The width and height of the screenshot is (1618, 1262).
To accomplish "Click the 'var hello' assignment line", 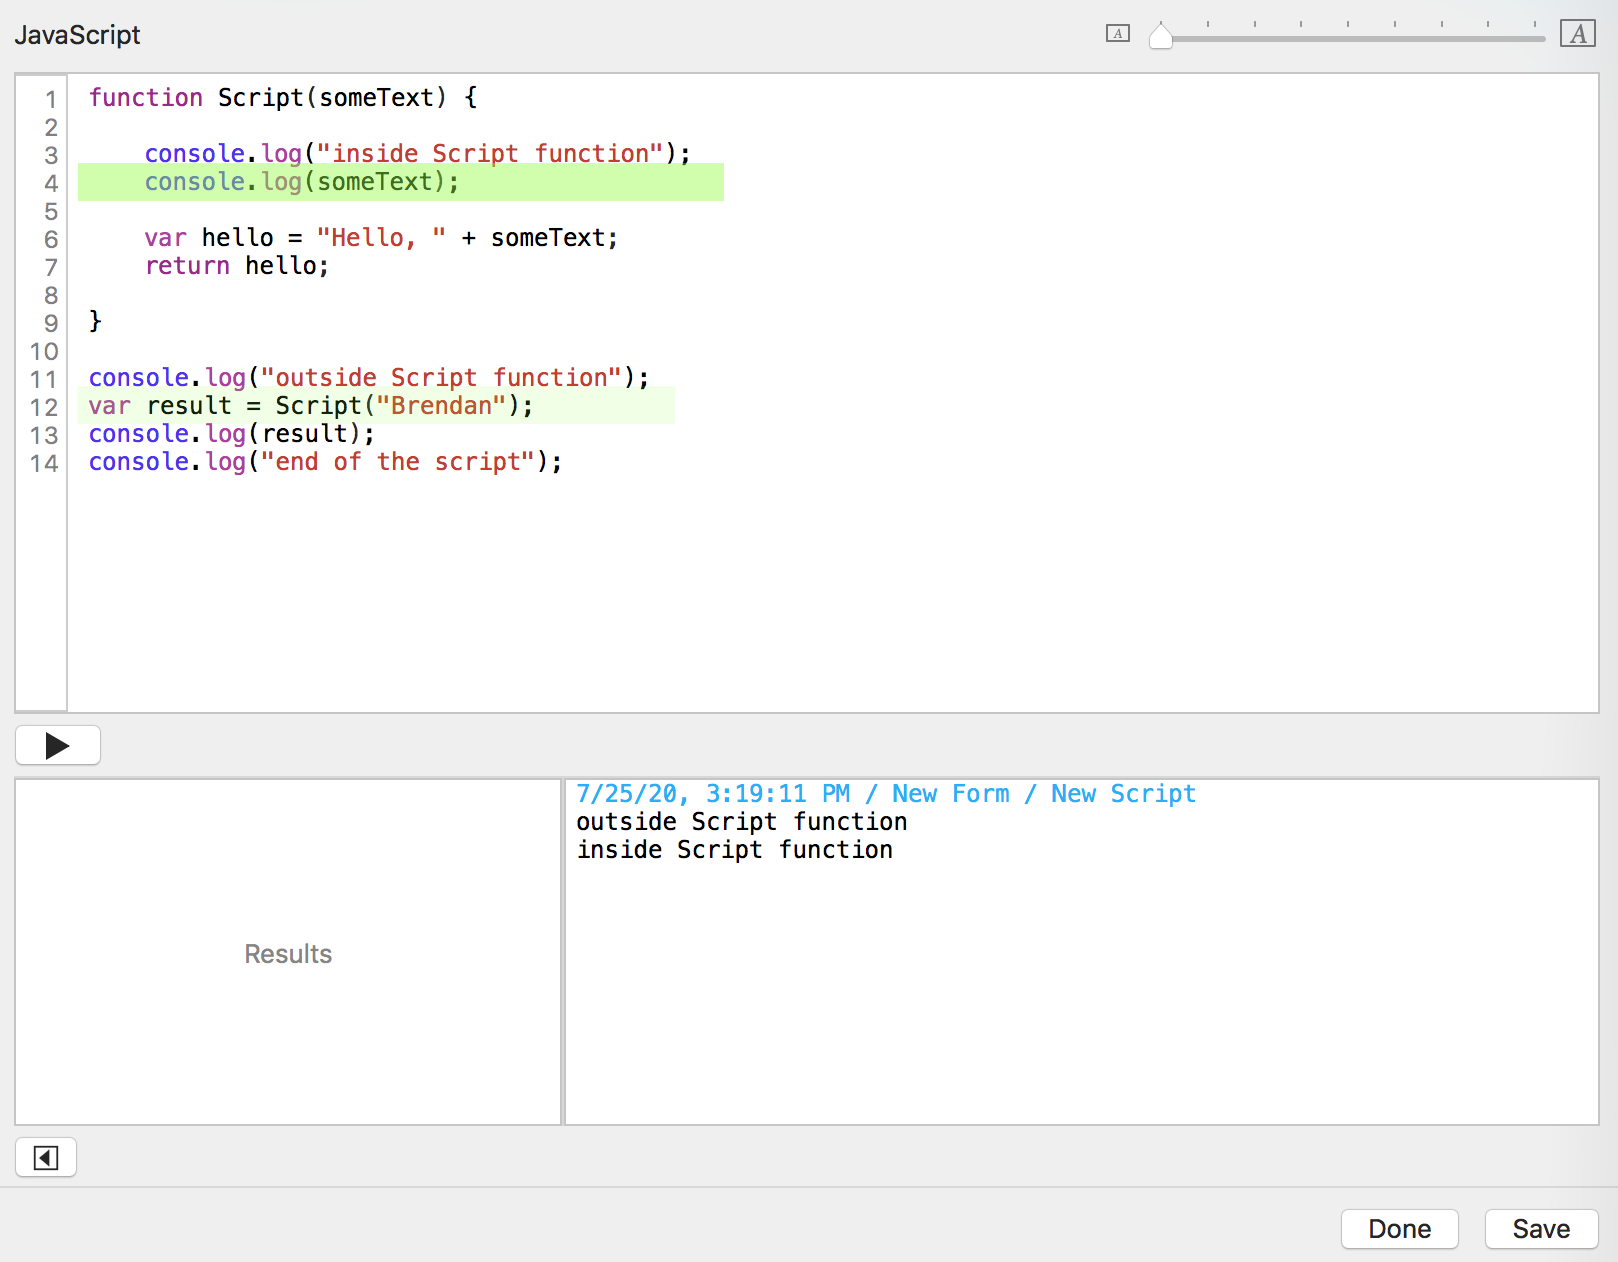I will pyautogui.click(x=380, y=238).
